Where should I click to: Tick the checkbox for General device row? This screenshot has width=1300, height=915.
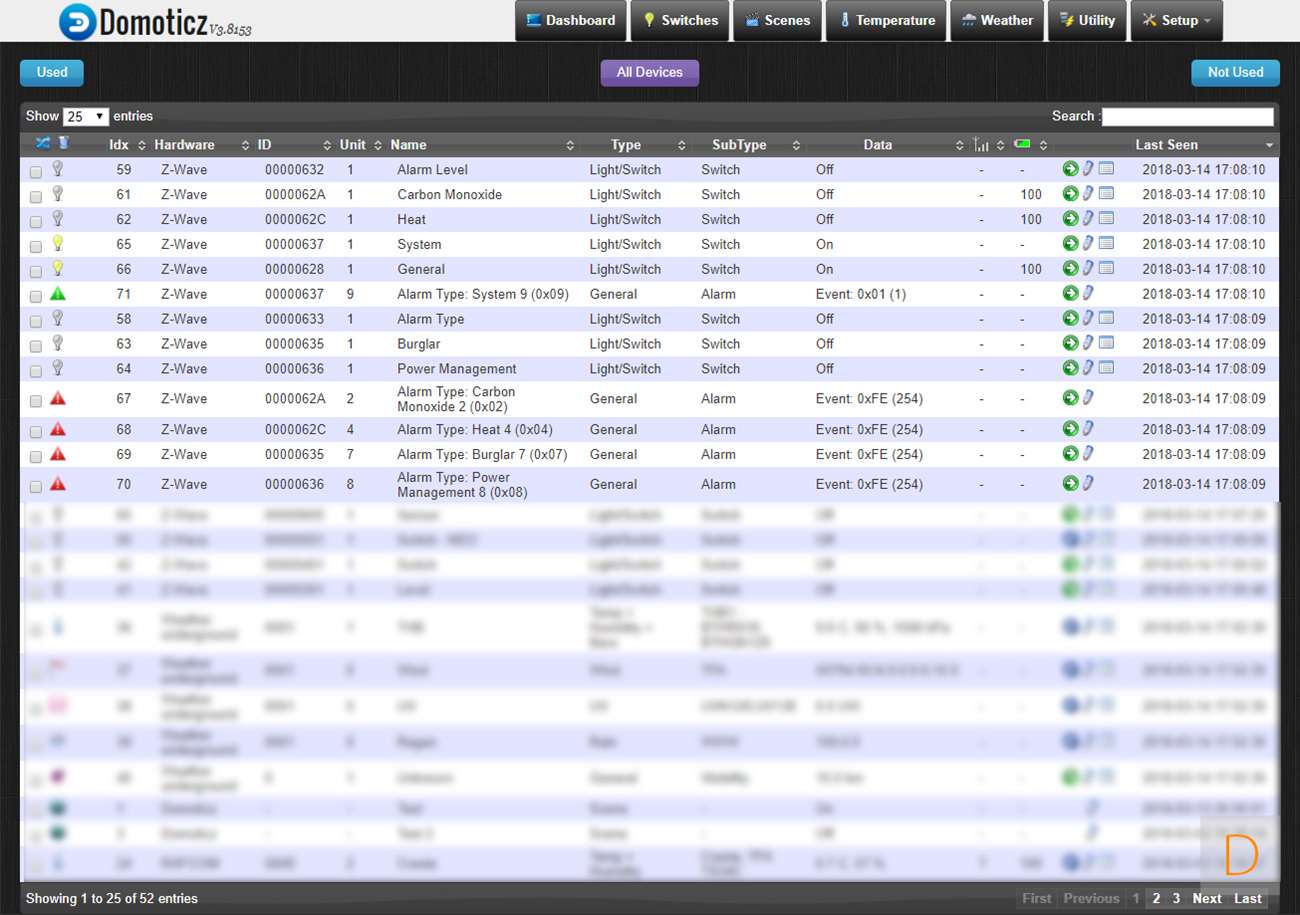pyautogui.click(x=36, y=271)
